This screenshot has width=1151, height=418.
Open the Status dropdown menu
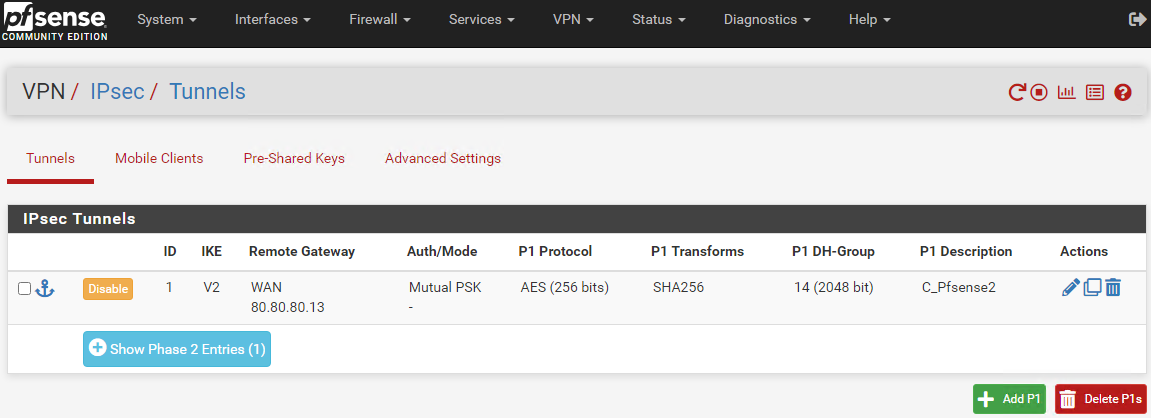click(658, 20)
